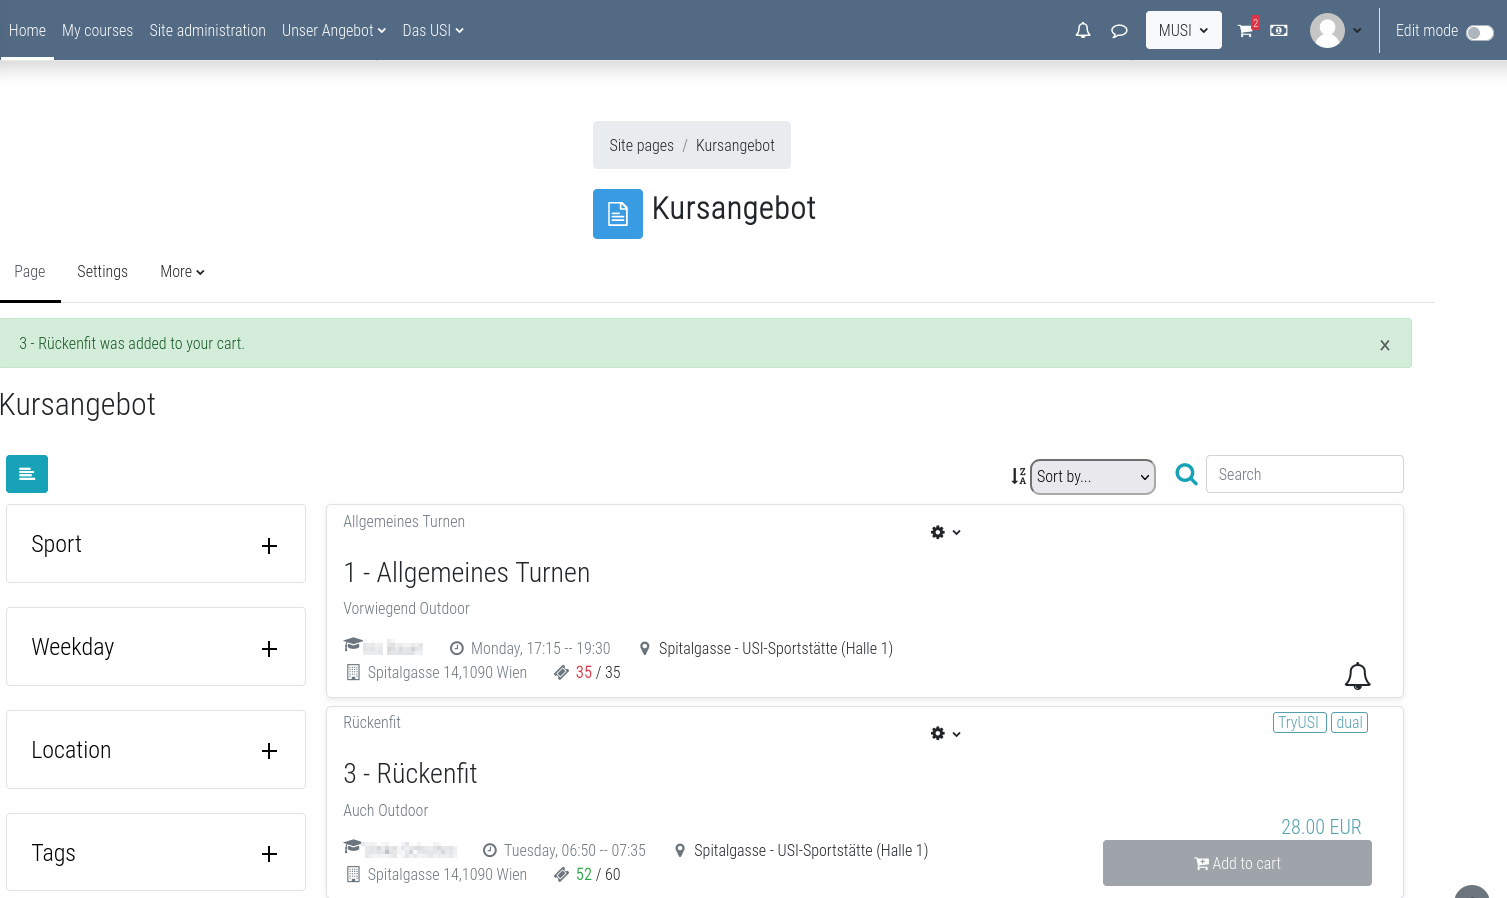Click the 35 / 35 places text

598,673
